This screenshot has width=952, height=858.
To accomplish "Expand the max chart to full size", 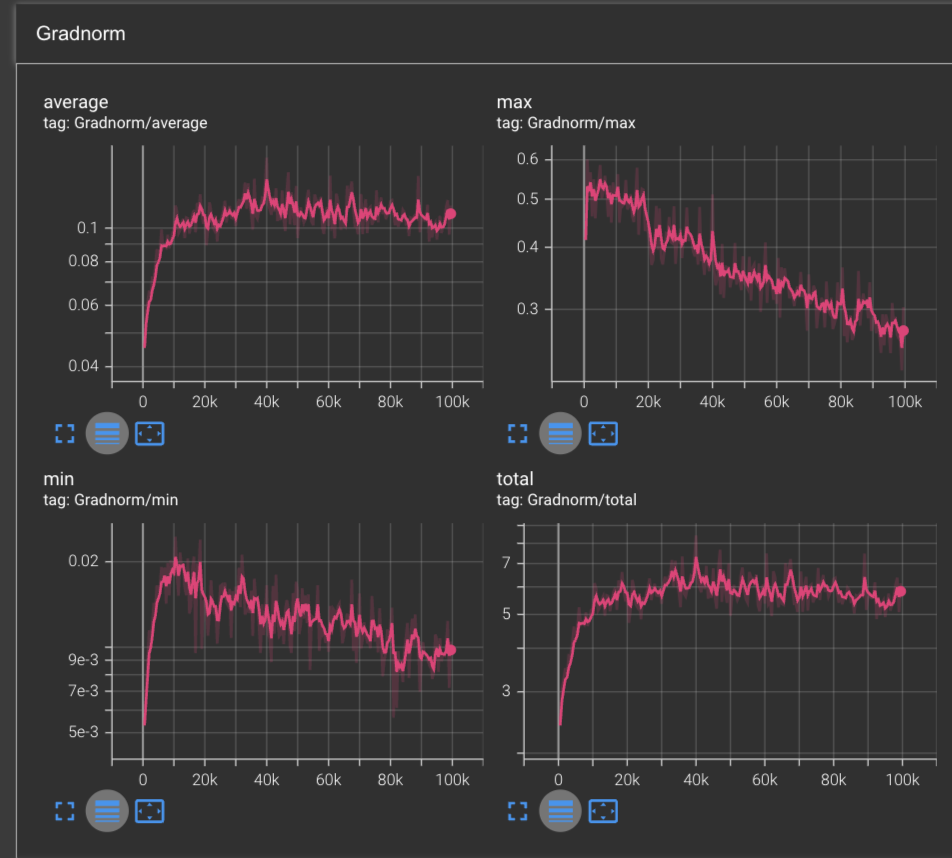I will pos(517,434).
